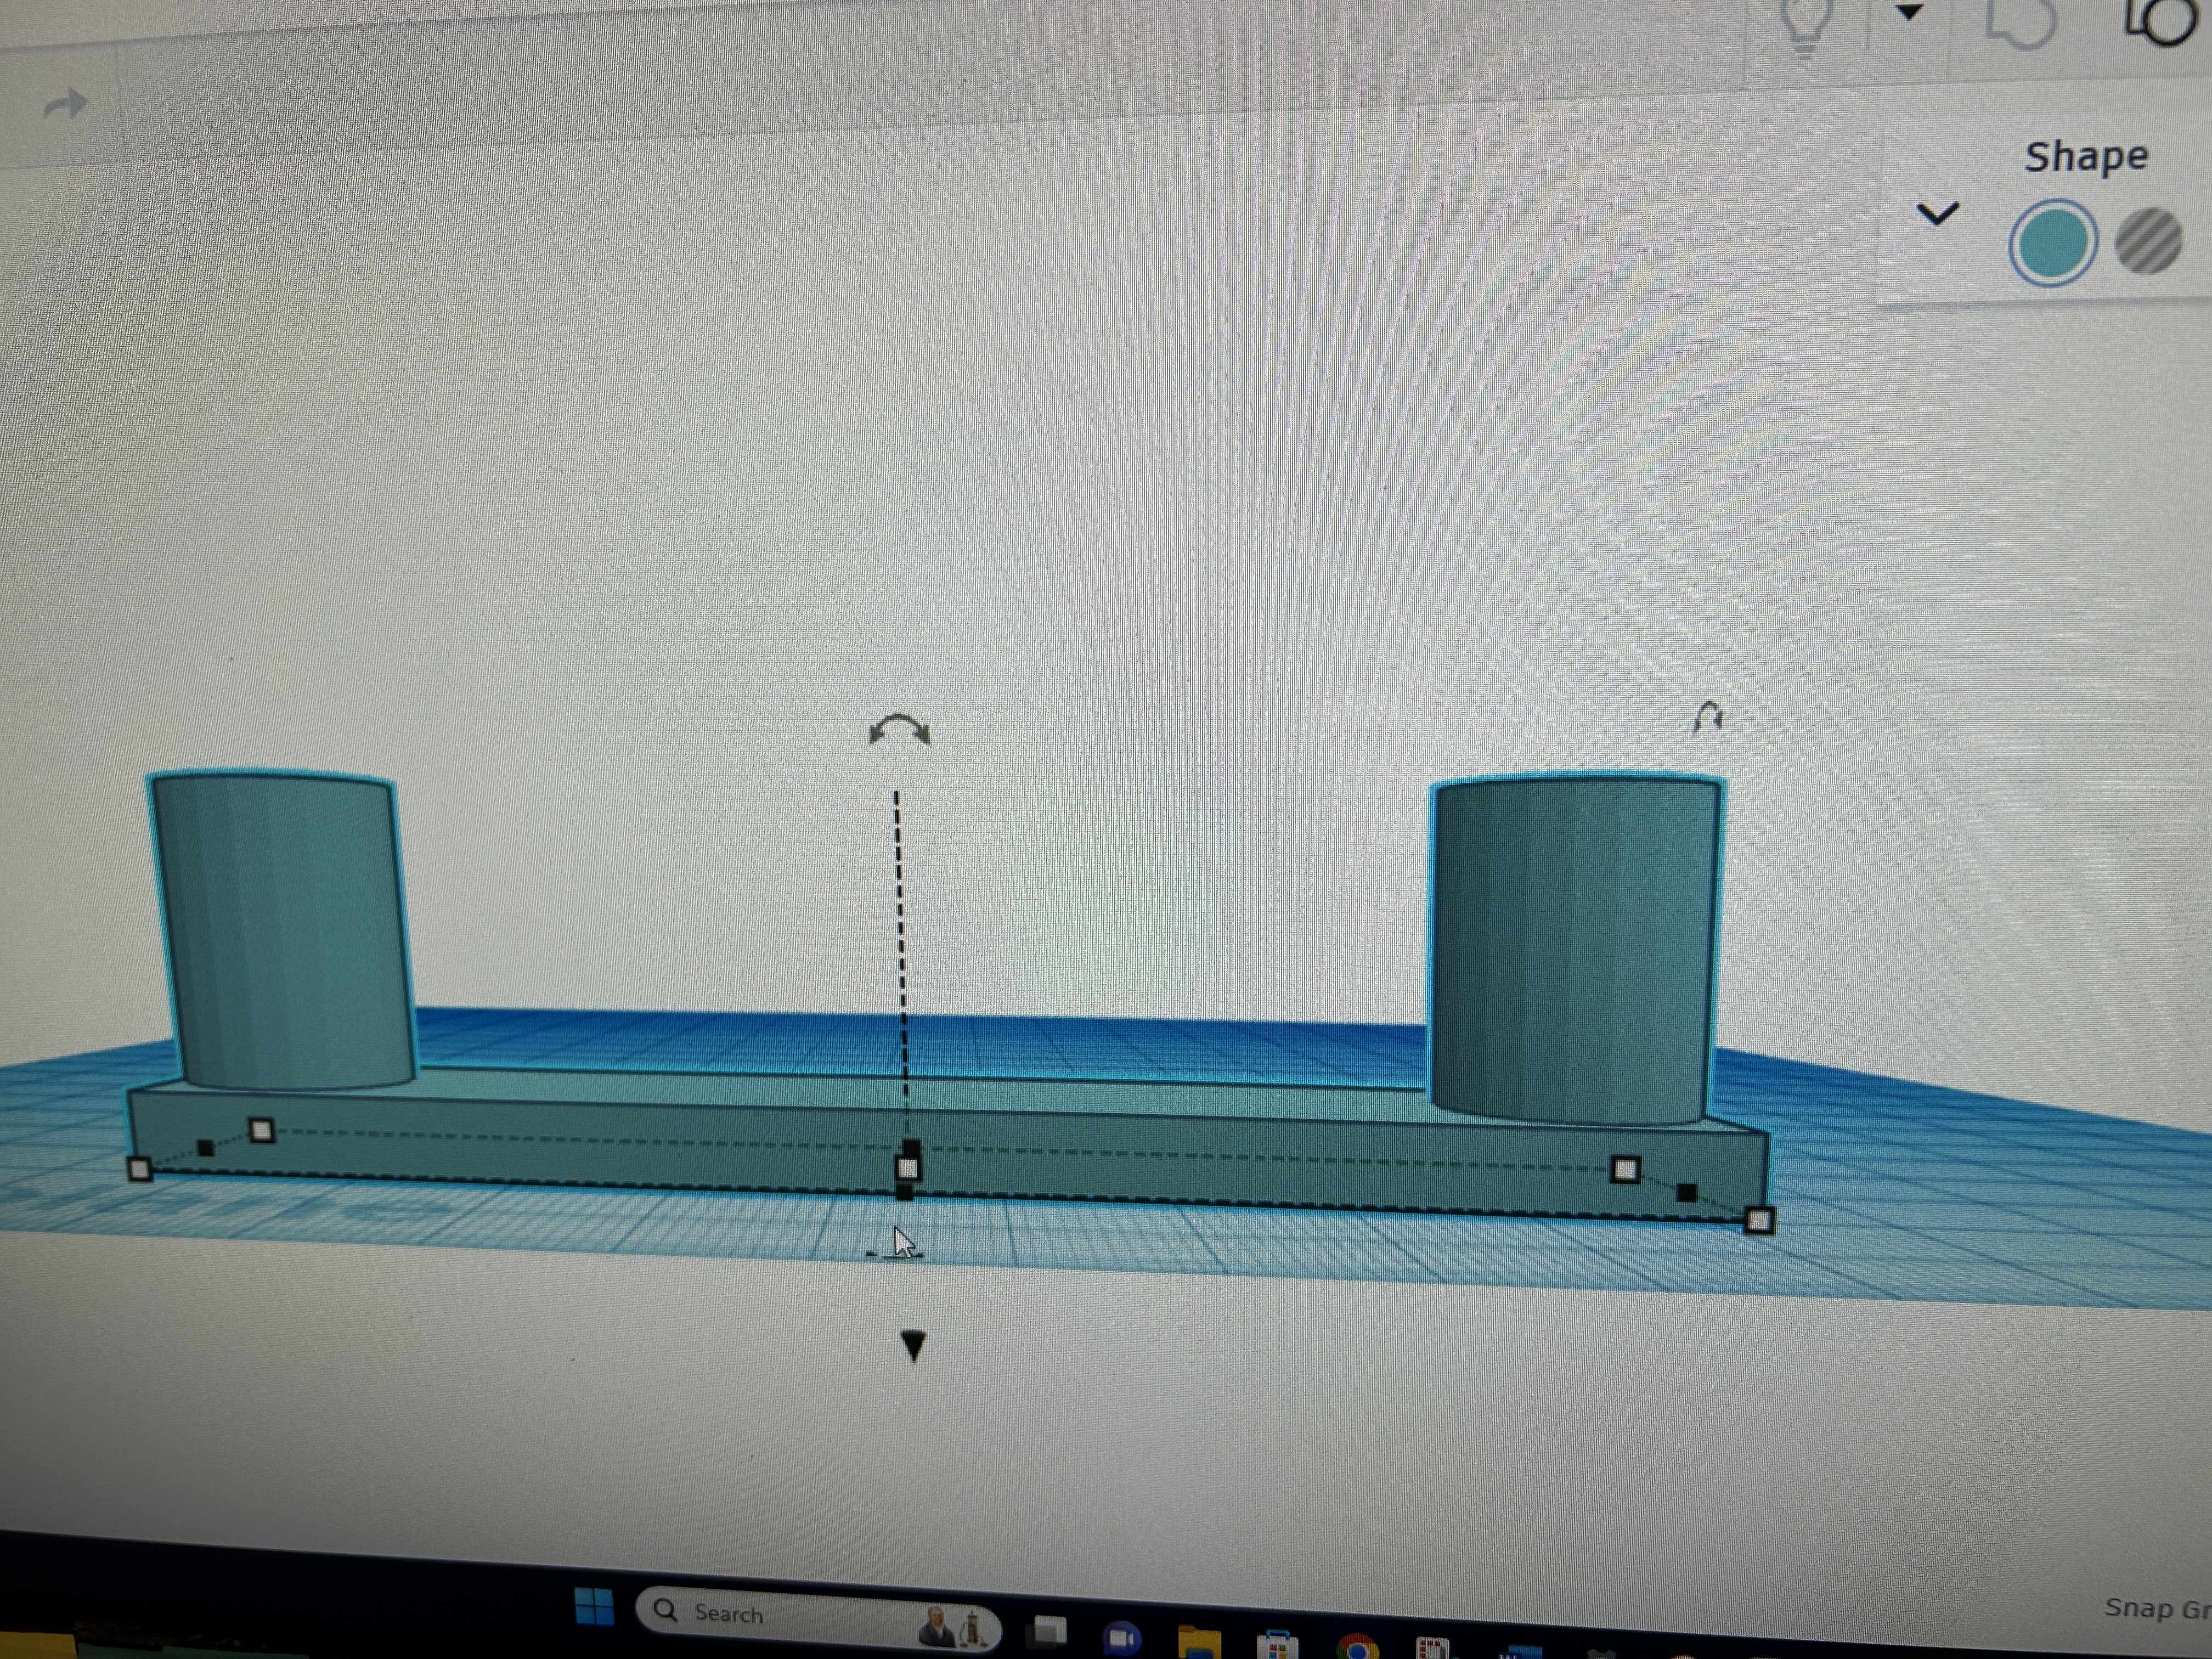Click the center white height handle on the base
The image size is (2212, 1659).
click(907, 1168)
